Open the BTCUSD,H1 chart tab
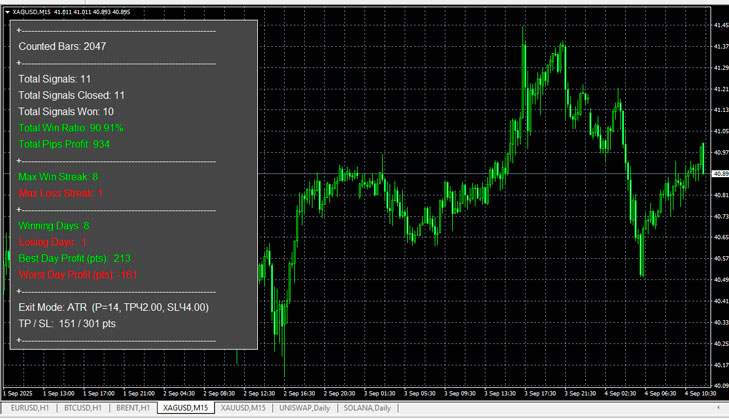729x419 pixels. click(x=82, y=408)
